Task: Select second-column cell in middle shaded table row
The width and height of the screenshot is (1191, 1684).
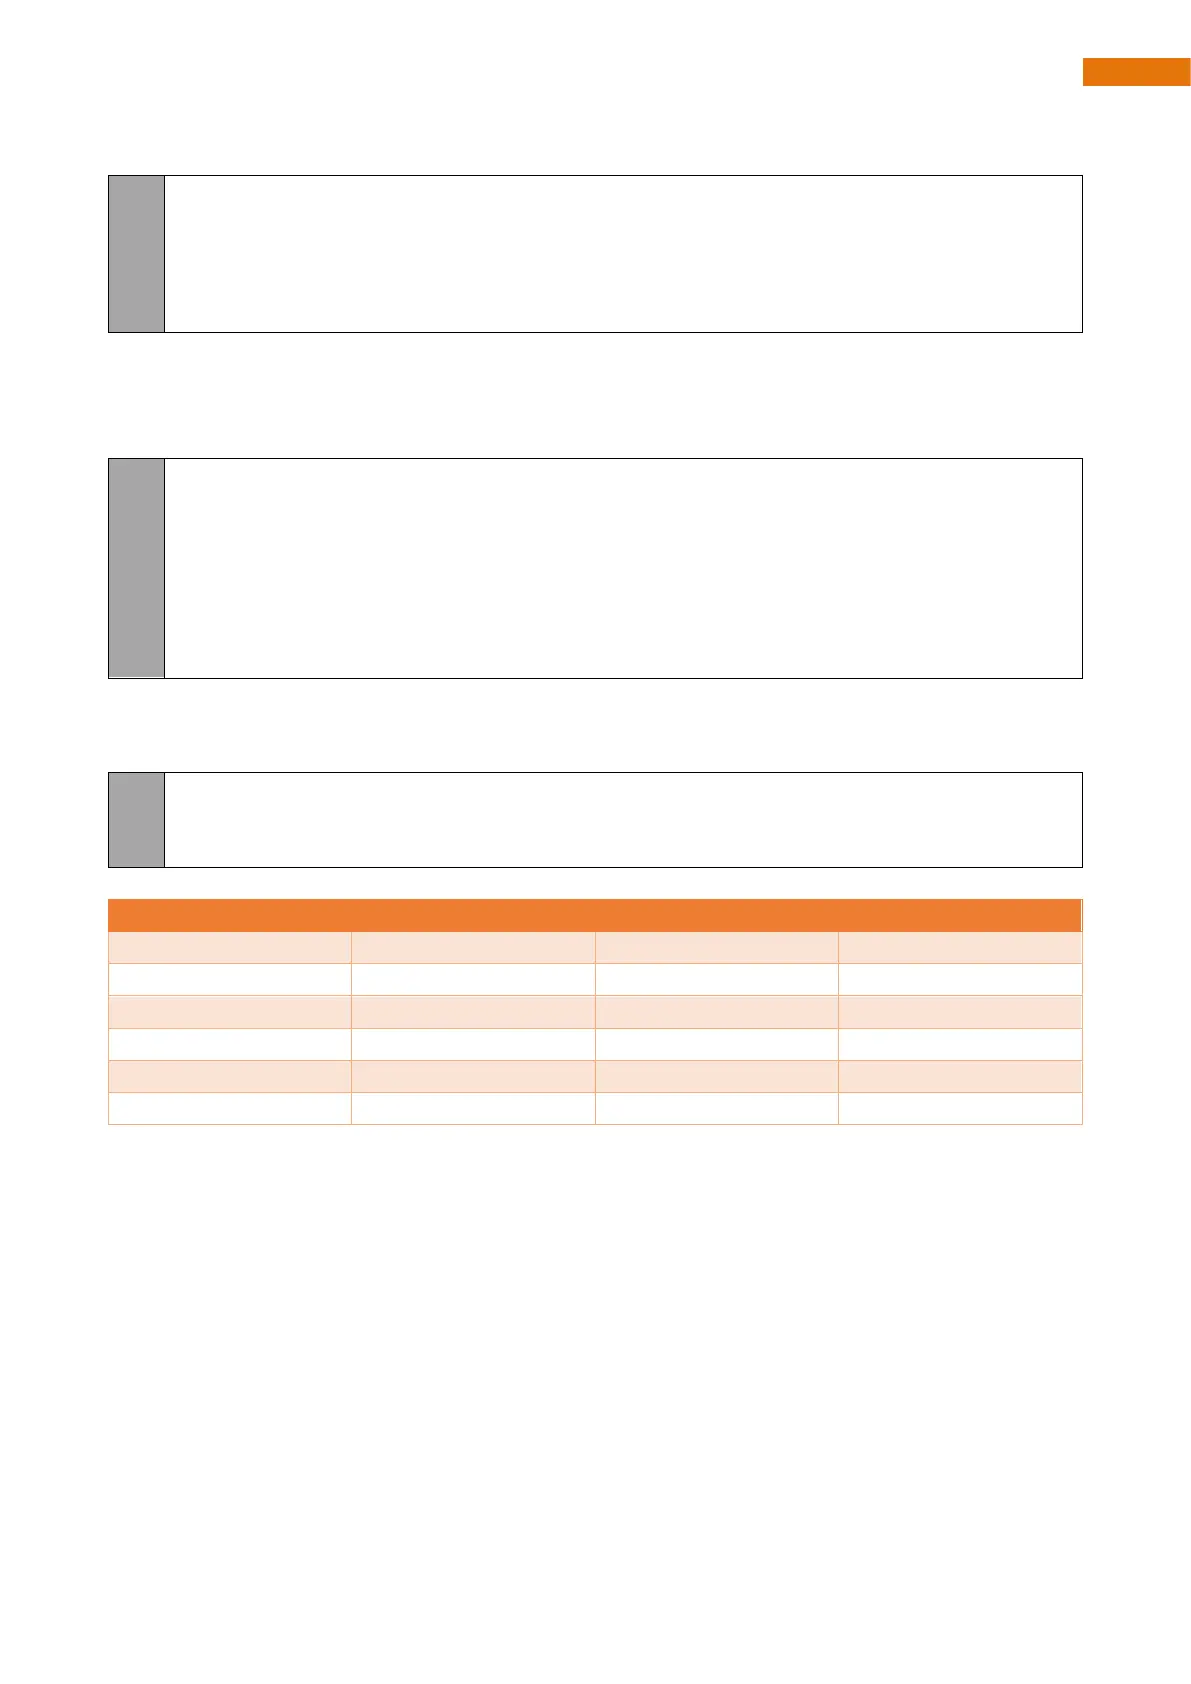Action: pos(473,1012)
